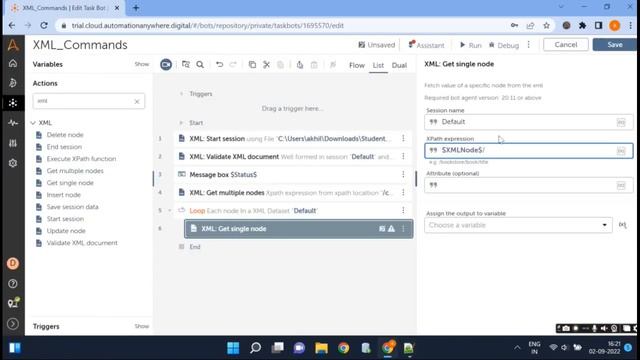Screen dimensions: 640x360
Task: Expand the left sidebar arrow icon
Action: [x=13, y=324]
